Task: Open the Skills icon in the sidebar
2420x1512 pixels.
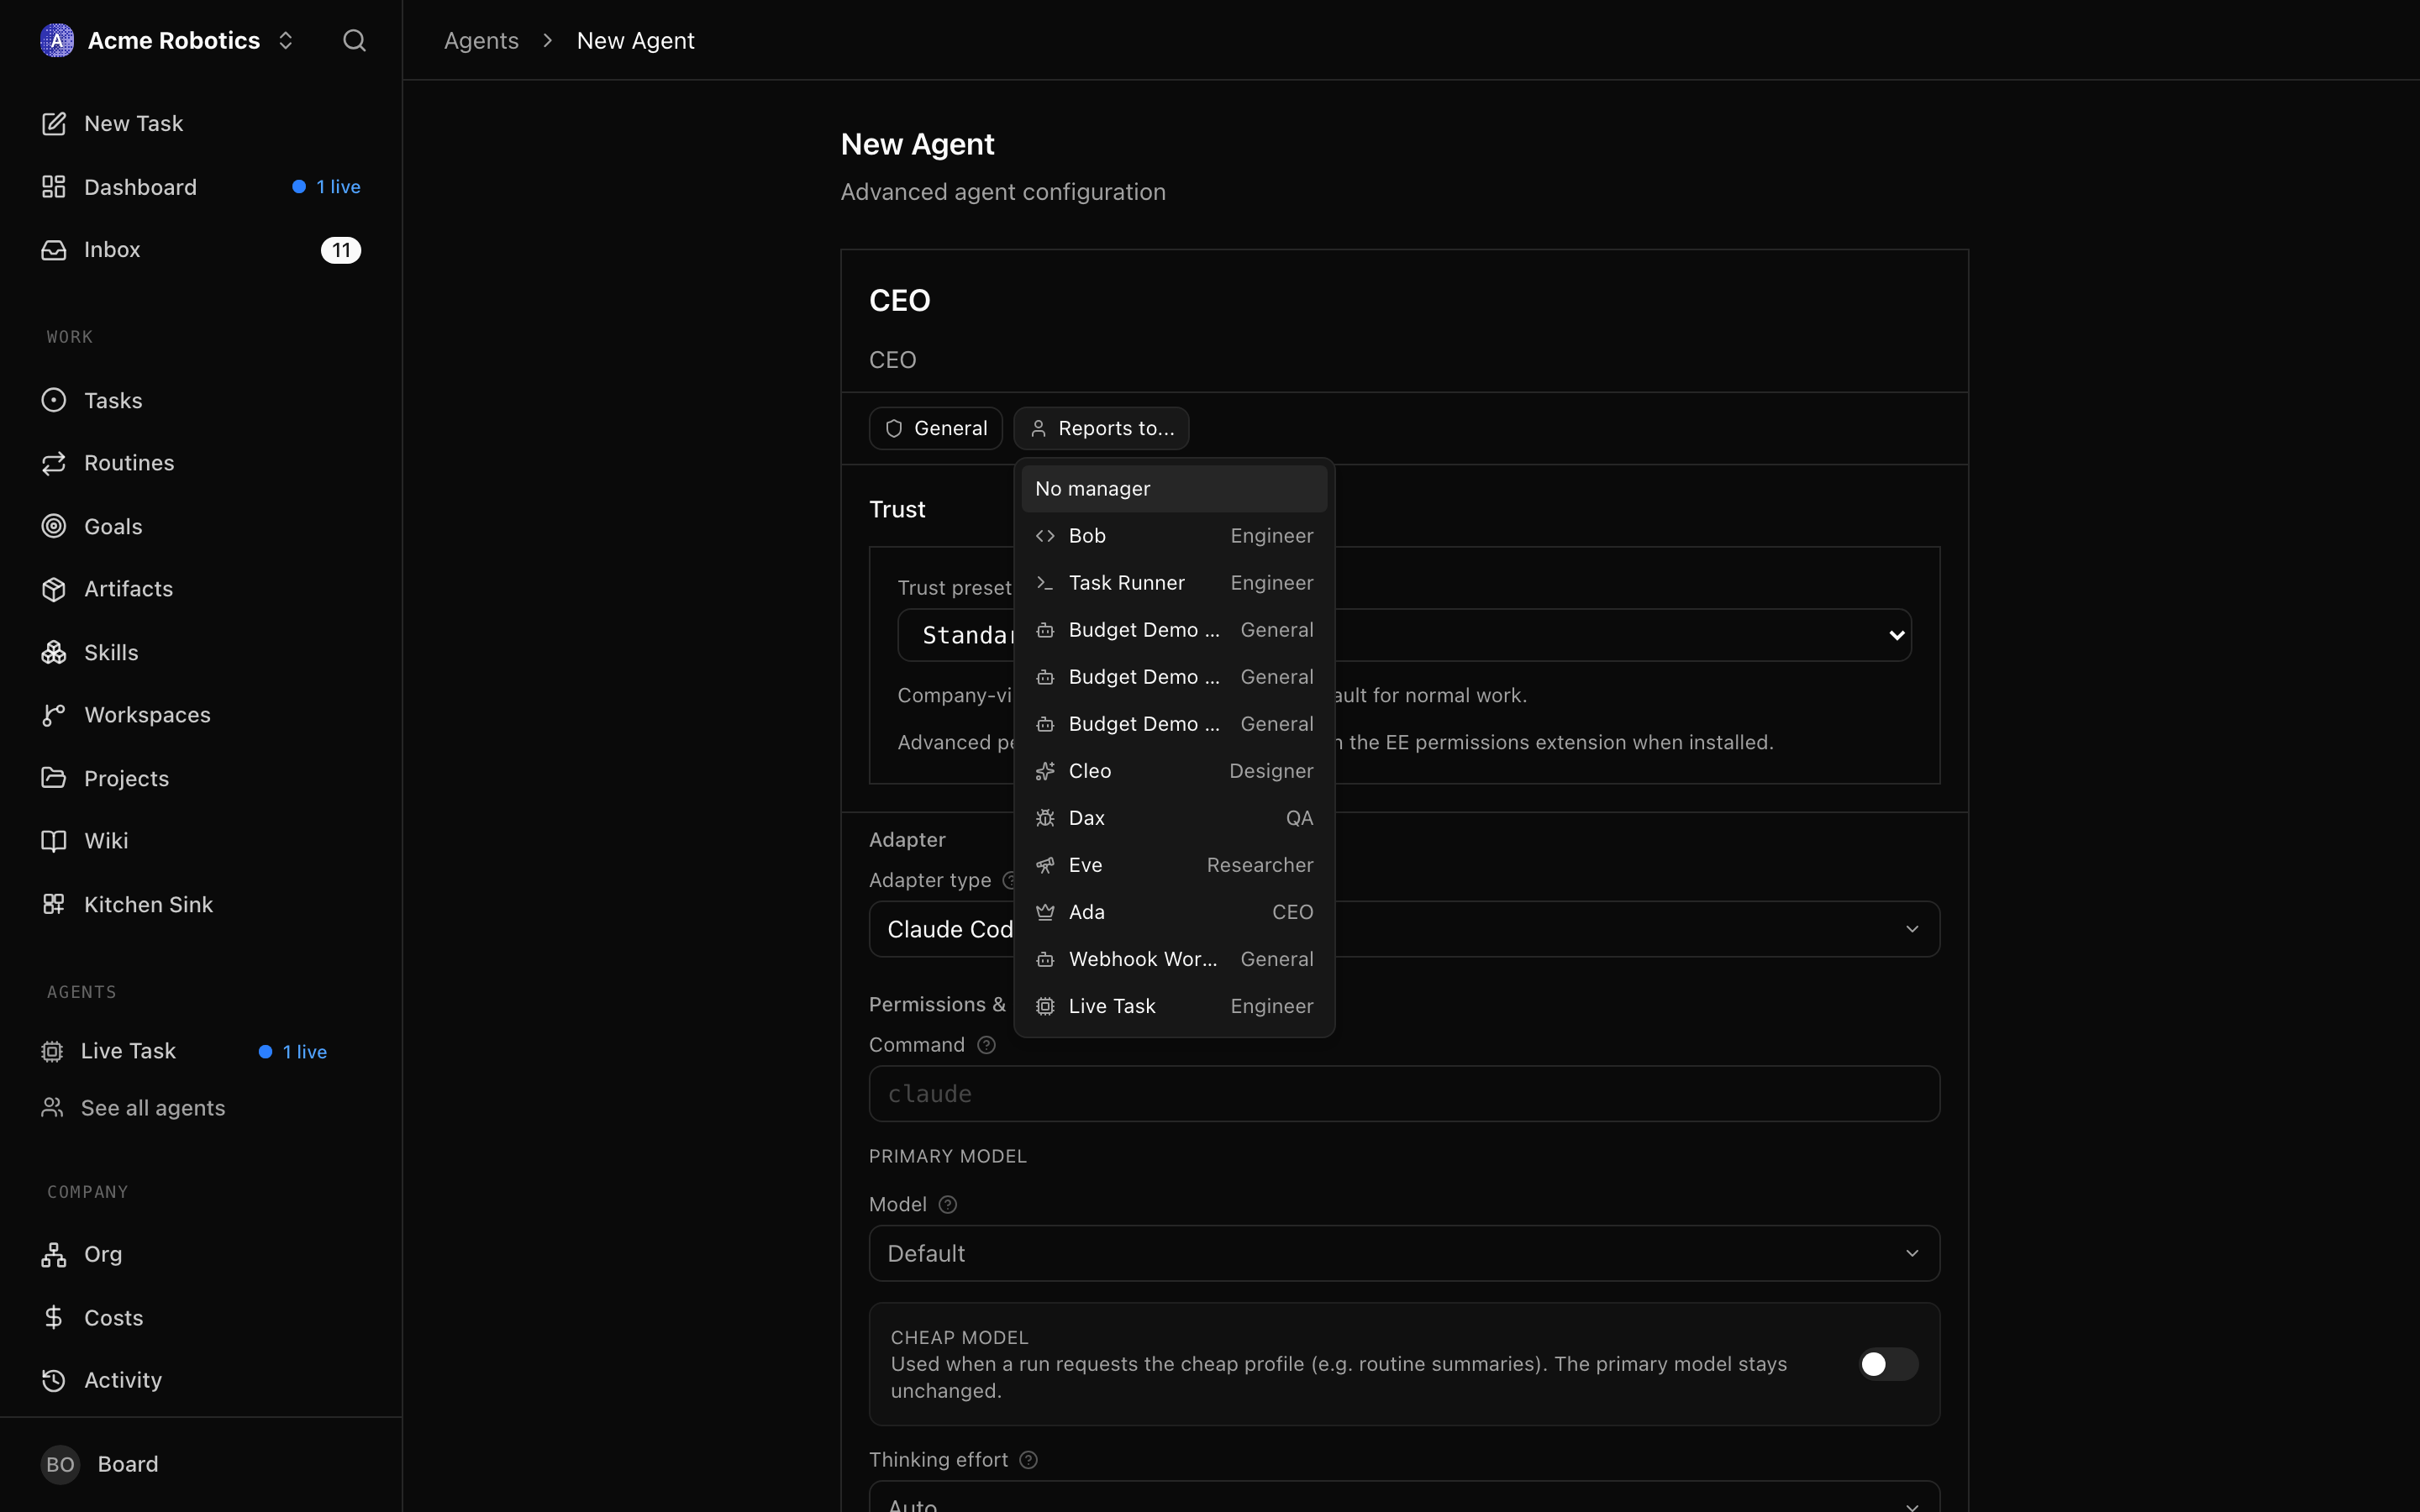Action: click(x=54, y=652)
